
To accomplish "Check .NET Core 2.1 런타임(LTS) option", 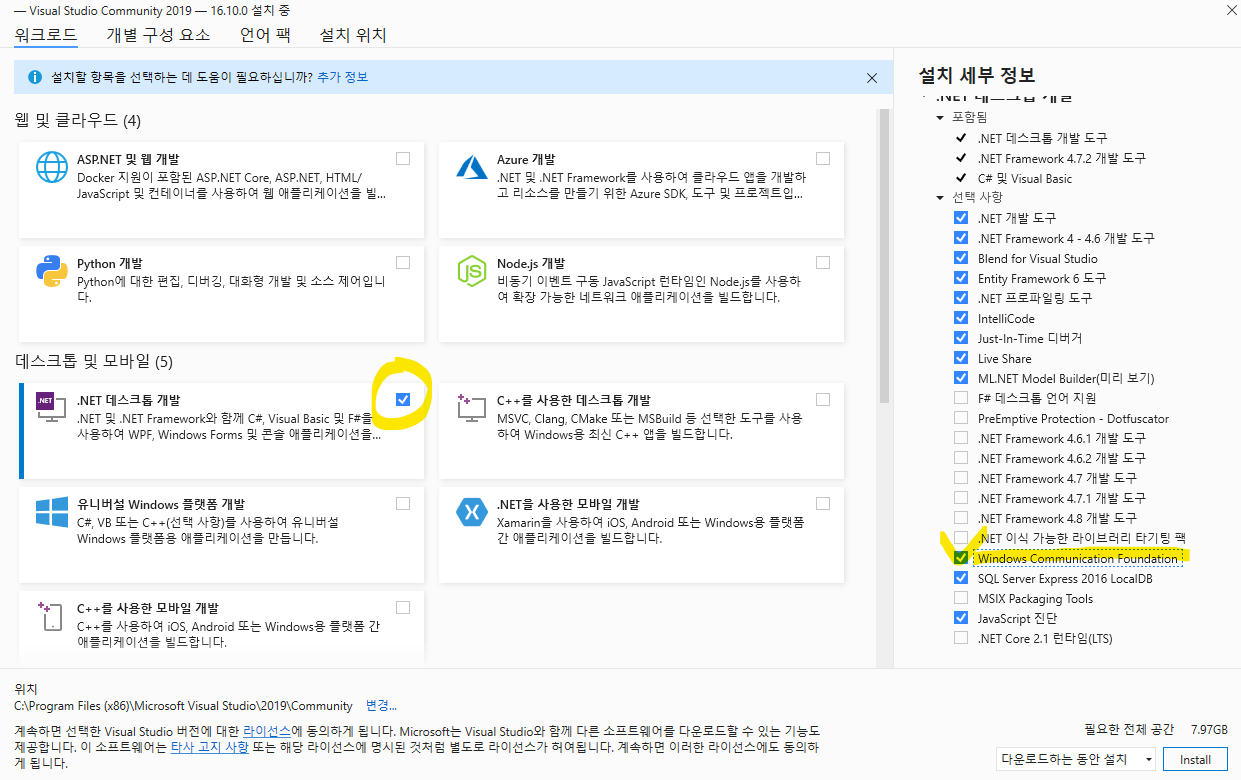I will pyautogui.click(x=961, y=638).
